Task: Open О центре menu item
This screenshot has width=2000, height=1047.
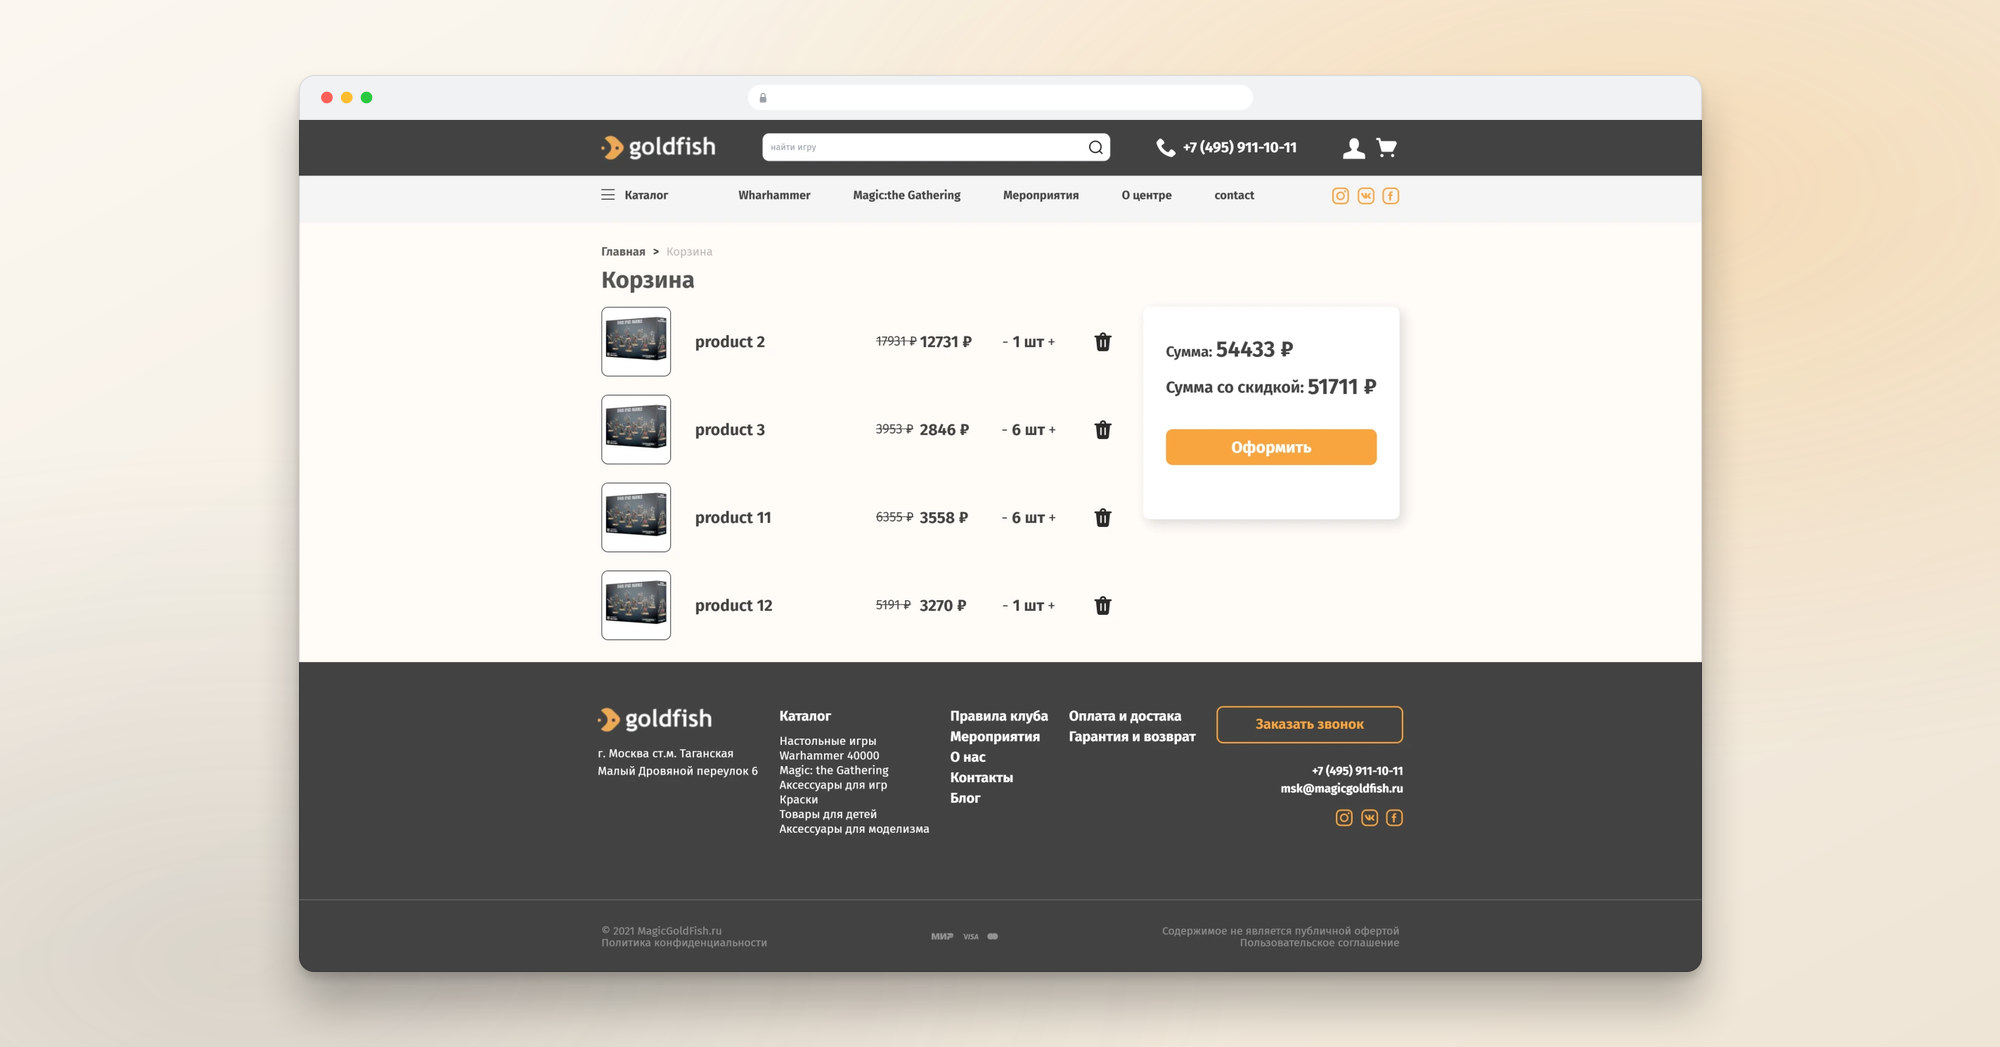Action: 1146,195
